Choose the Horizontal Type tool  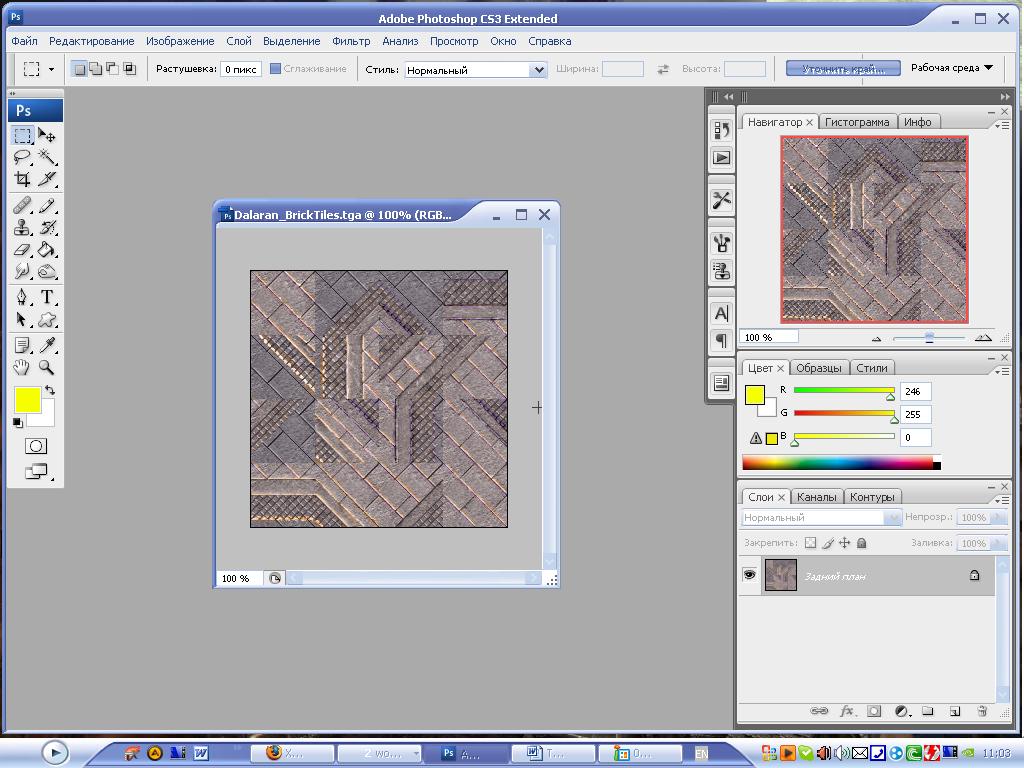coord(47,298)
